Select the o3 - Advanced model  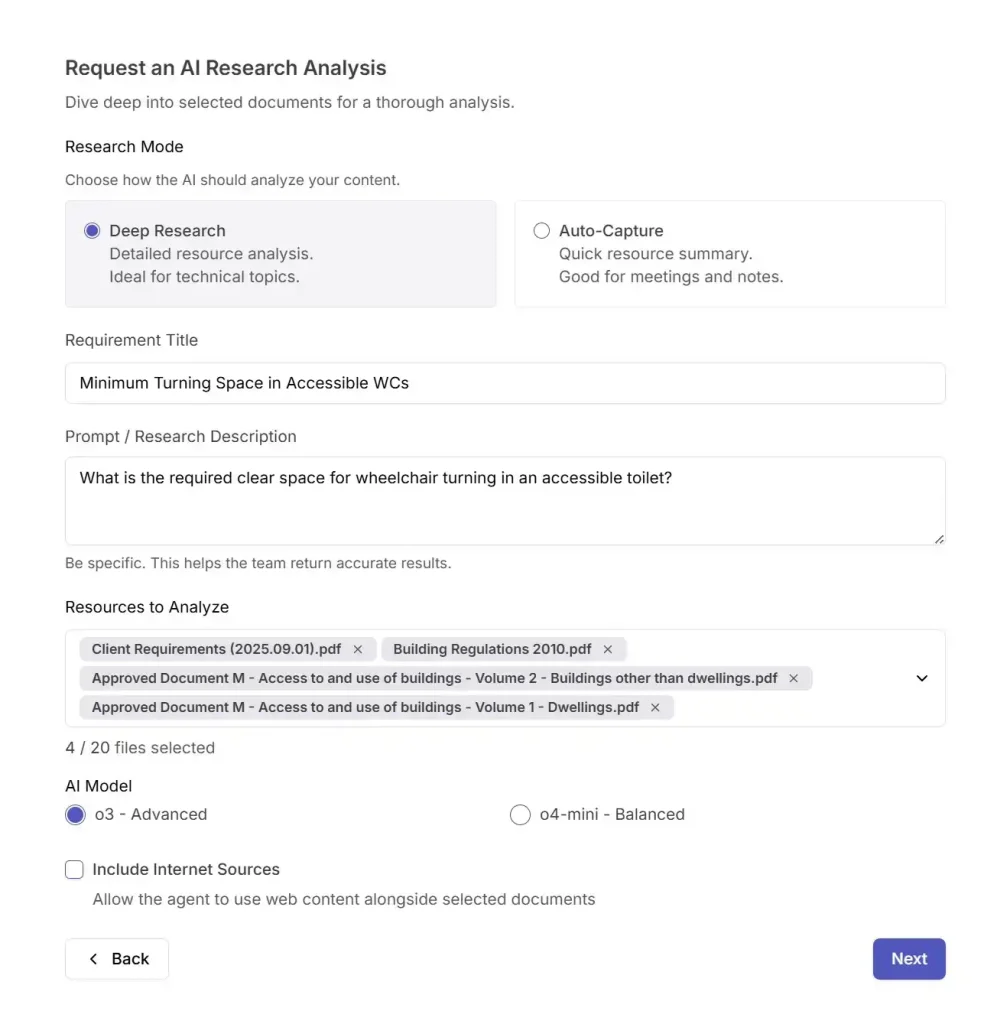pyautogui.click(x=75, y=814)
